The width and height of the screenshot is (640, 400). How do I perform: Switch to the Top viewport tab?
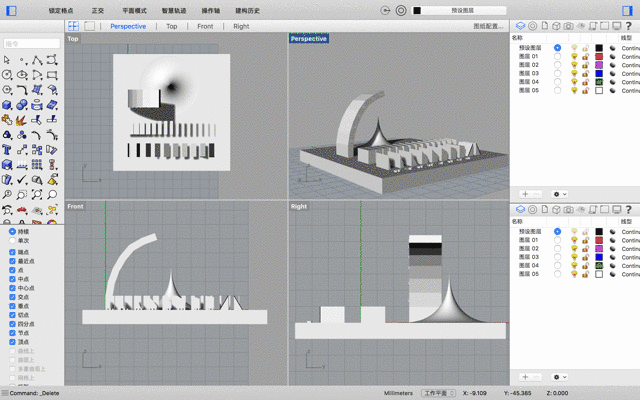point(171,26)
